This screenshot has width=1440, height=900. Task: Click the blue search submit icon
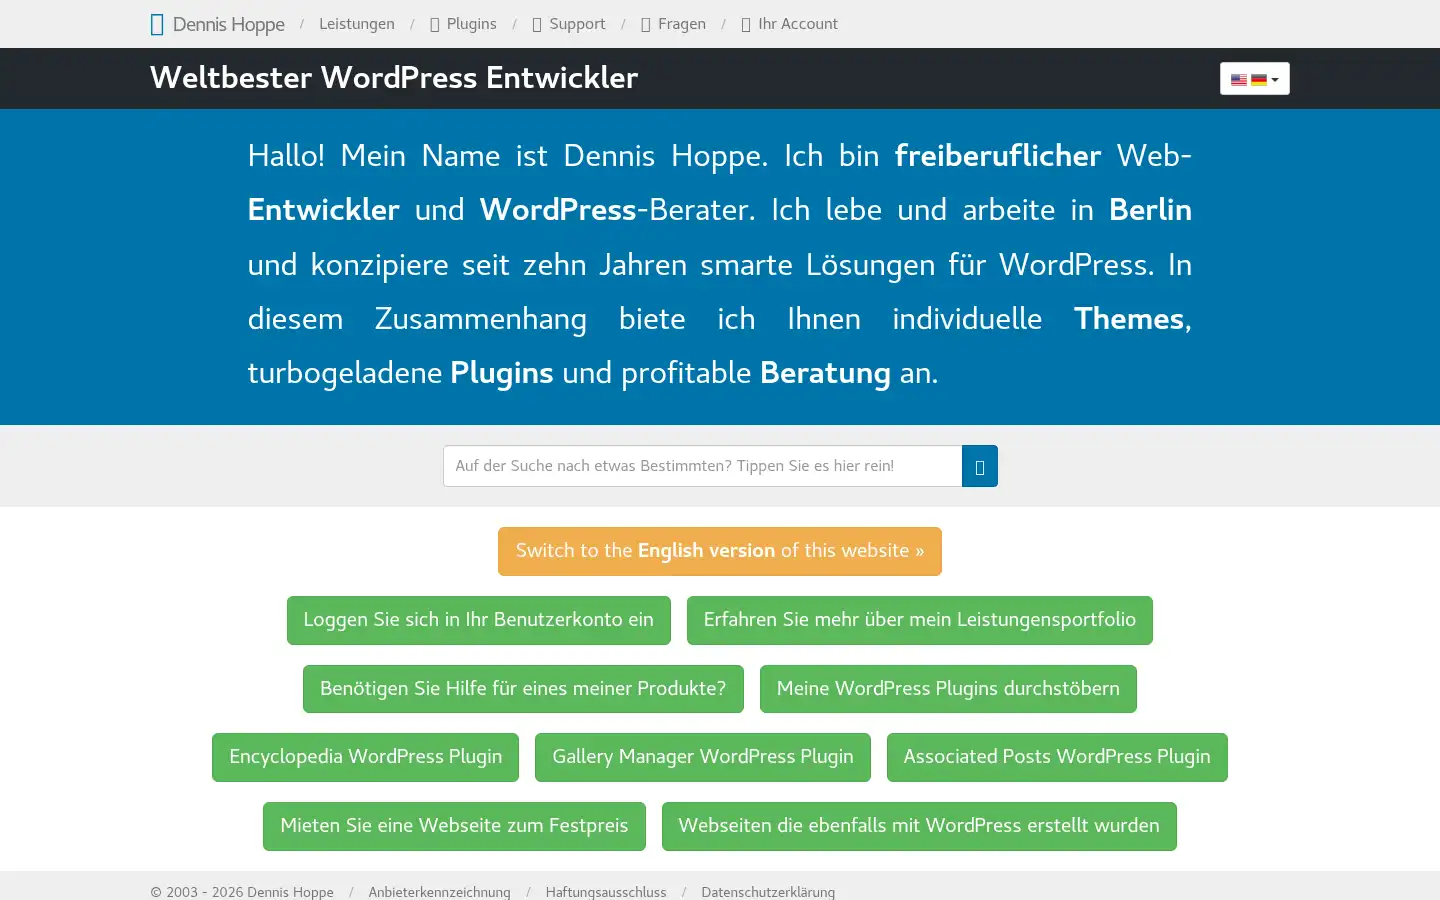980,466
